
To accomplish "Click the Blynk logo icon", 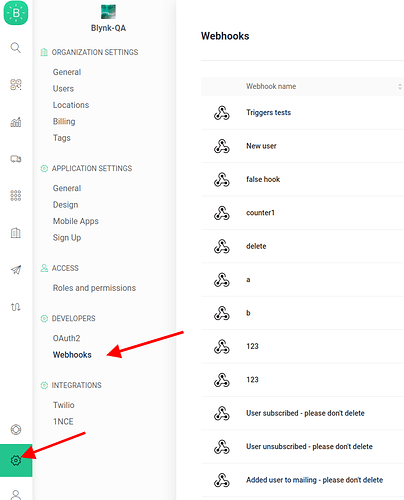I will point(16,13).
